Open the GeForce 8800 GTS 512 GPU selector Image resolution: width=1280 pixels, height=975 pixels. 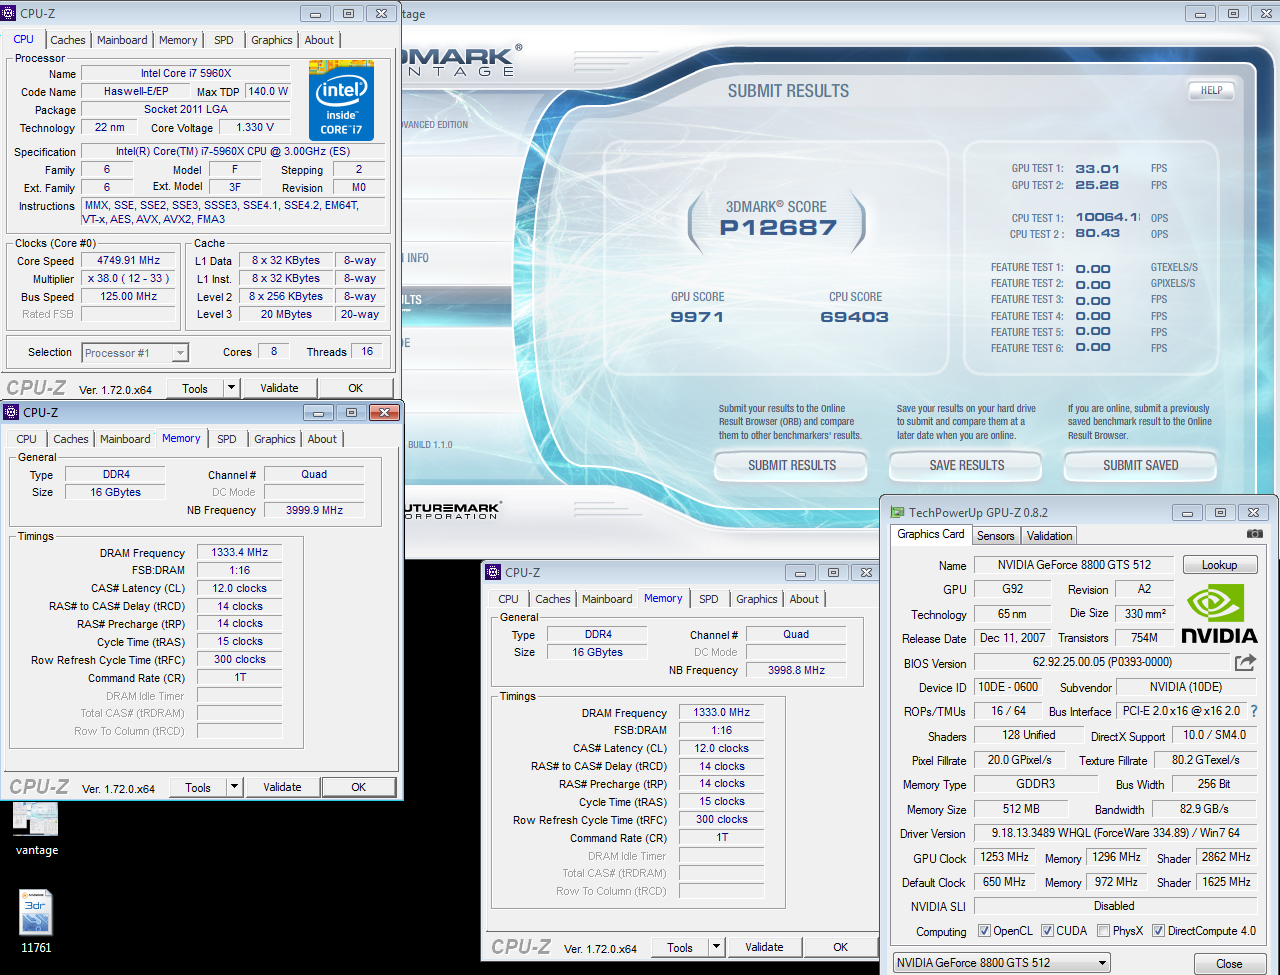tap(1001, 963)
